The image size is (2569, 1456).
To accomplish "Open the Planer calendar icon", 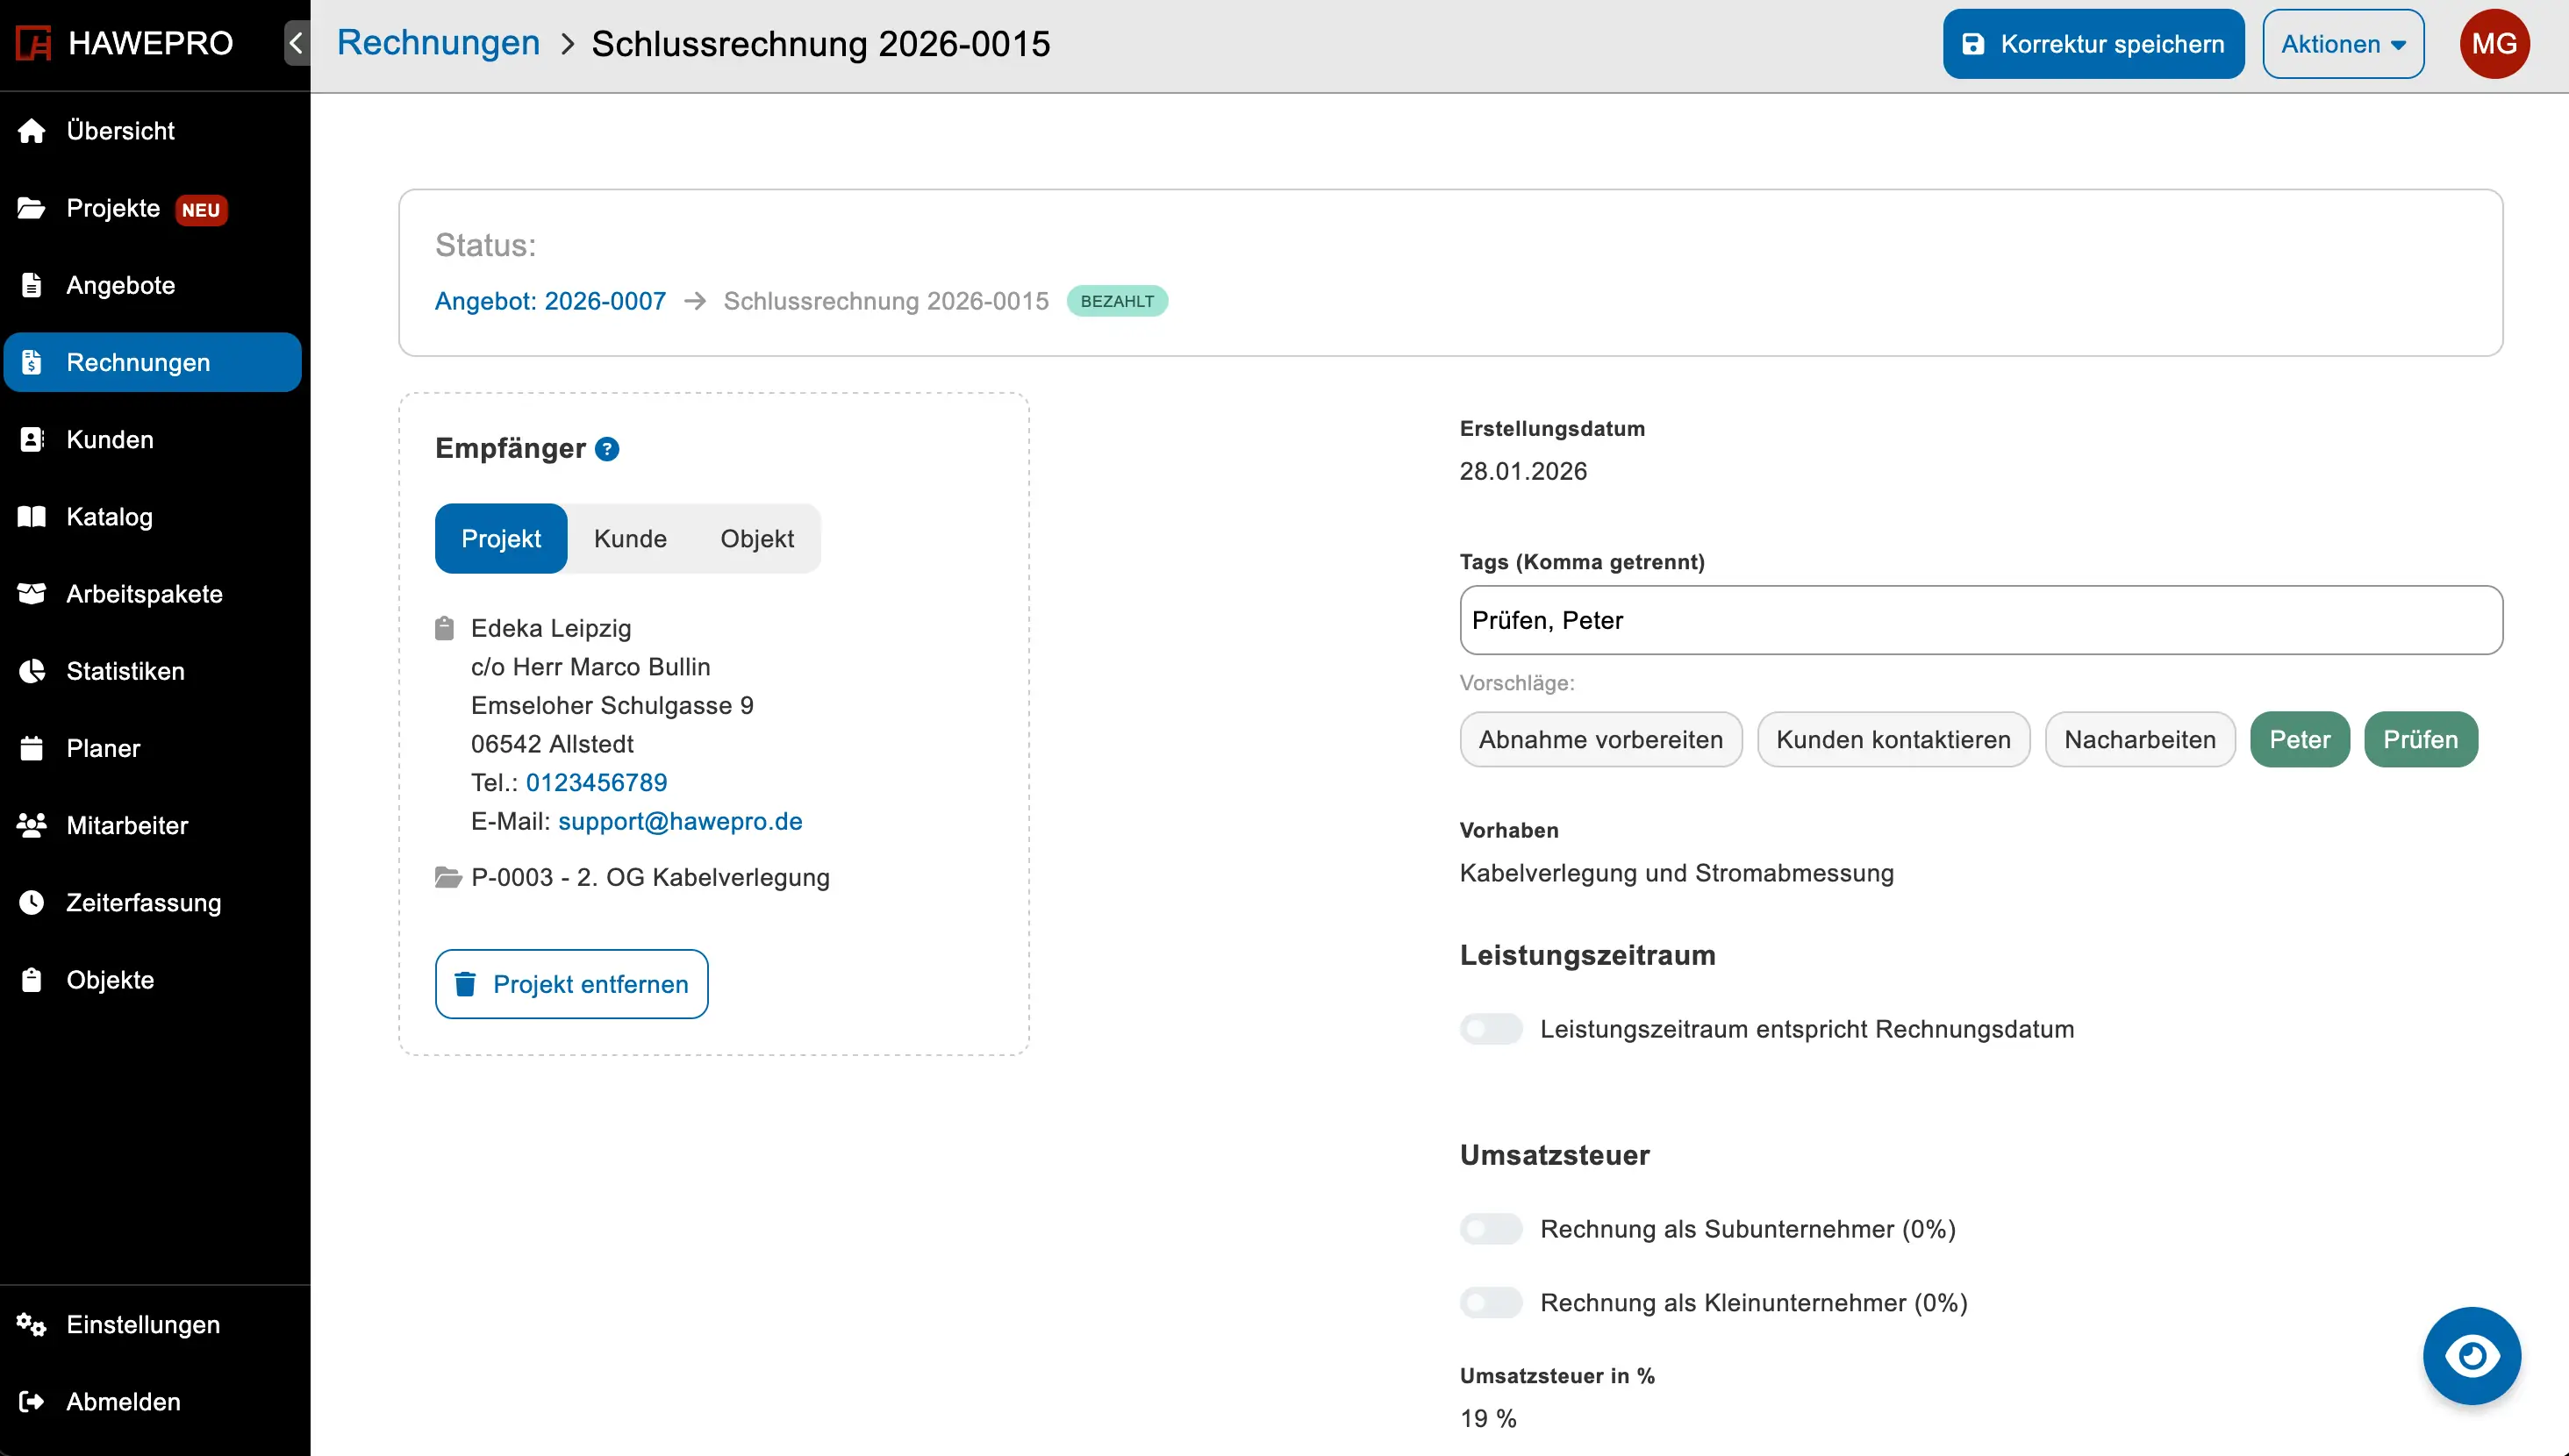I will tap(31, 747).
